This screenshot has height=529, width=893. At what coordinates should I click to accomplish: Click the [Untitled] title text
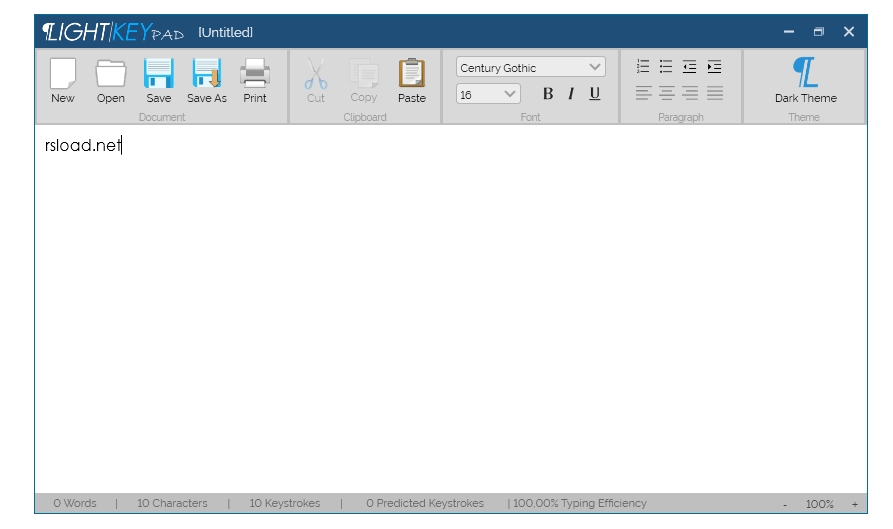pos(226,32)
